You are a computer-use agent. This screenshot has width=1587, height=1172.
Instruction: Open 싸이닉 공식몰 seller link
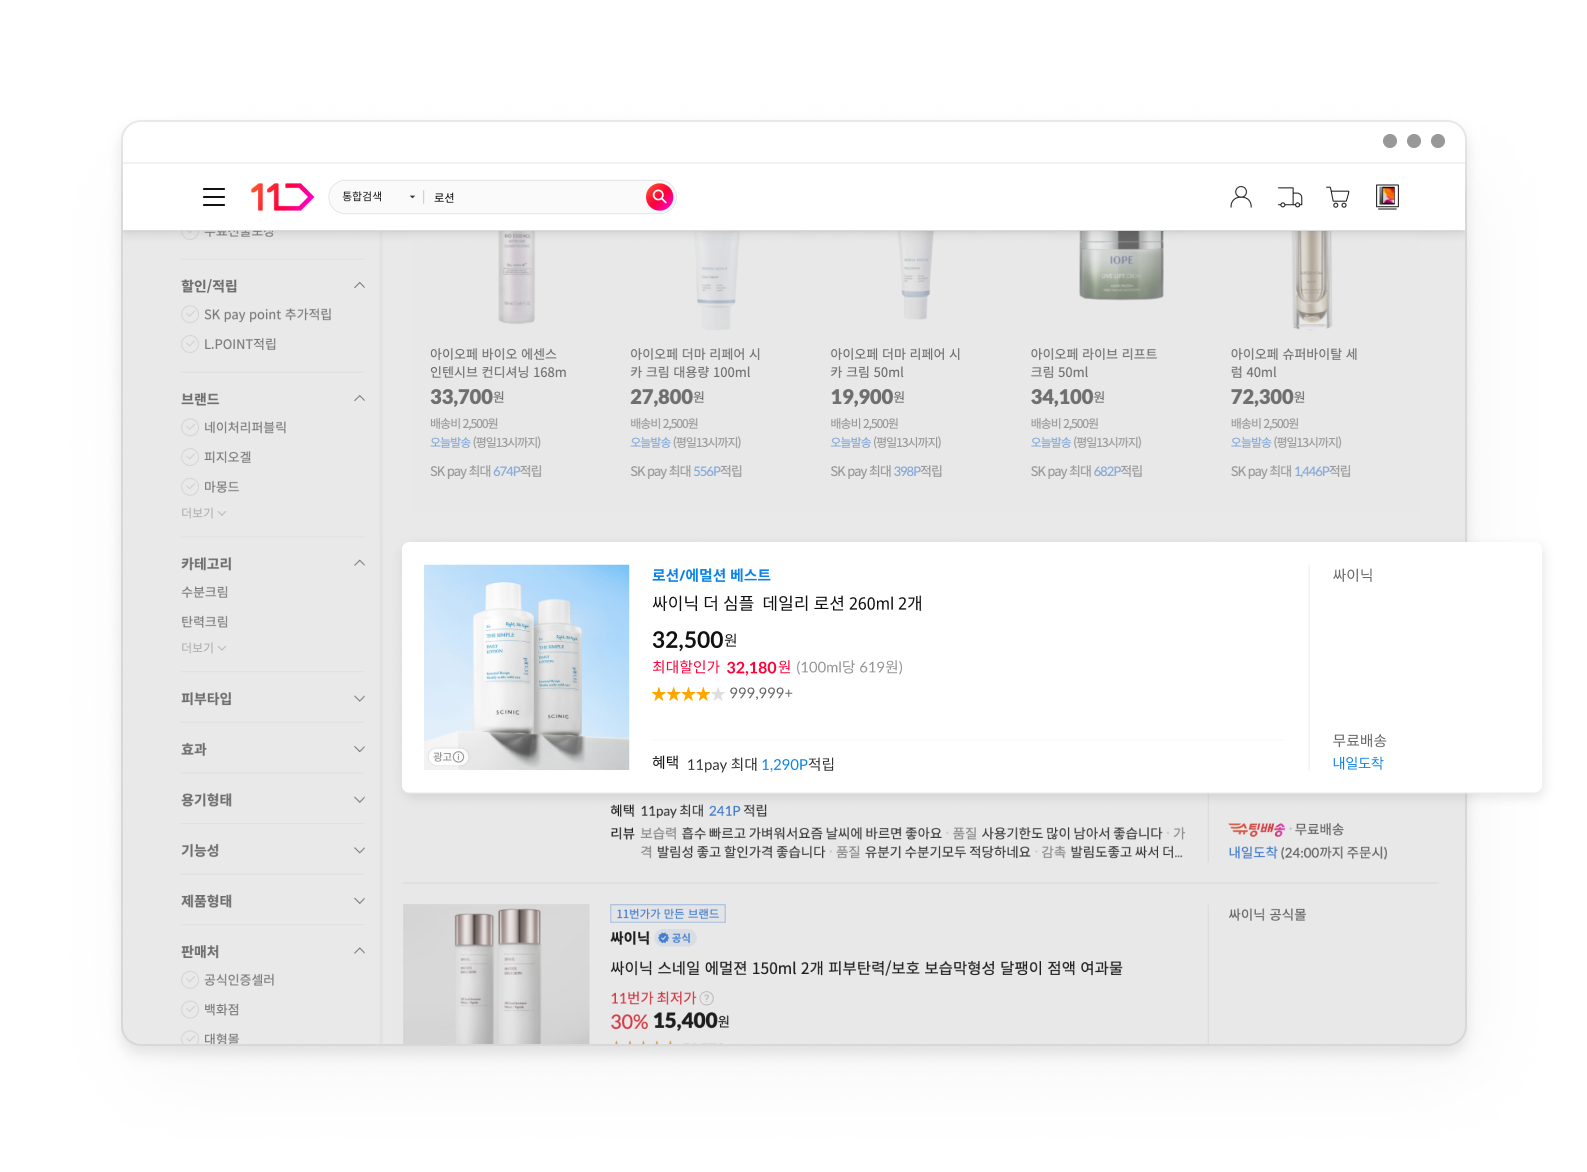click(x=1267, y=915)
